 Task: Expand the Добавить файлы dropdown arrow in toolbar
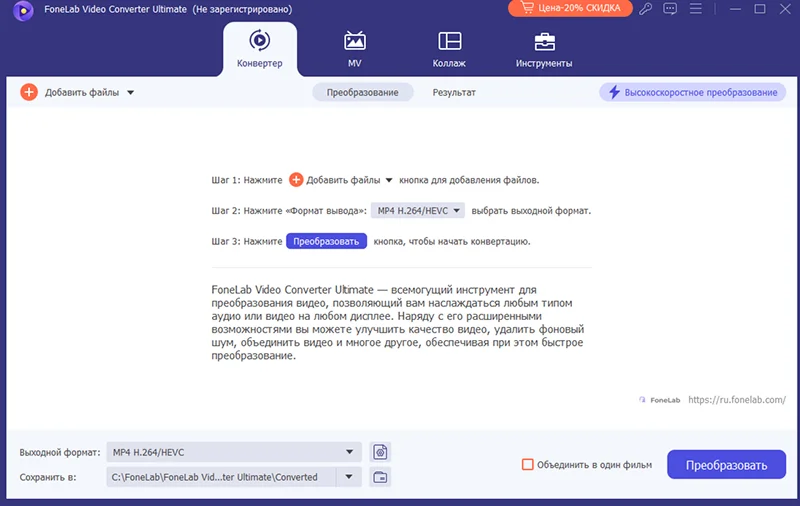pos(131,93)
